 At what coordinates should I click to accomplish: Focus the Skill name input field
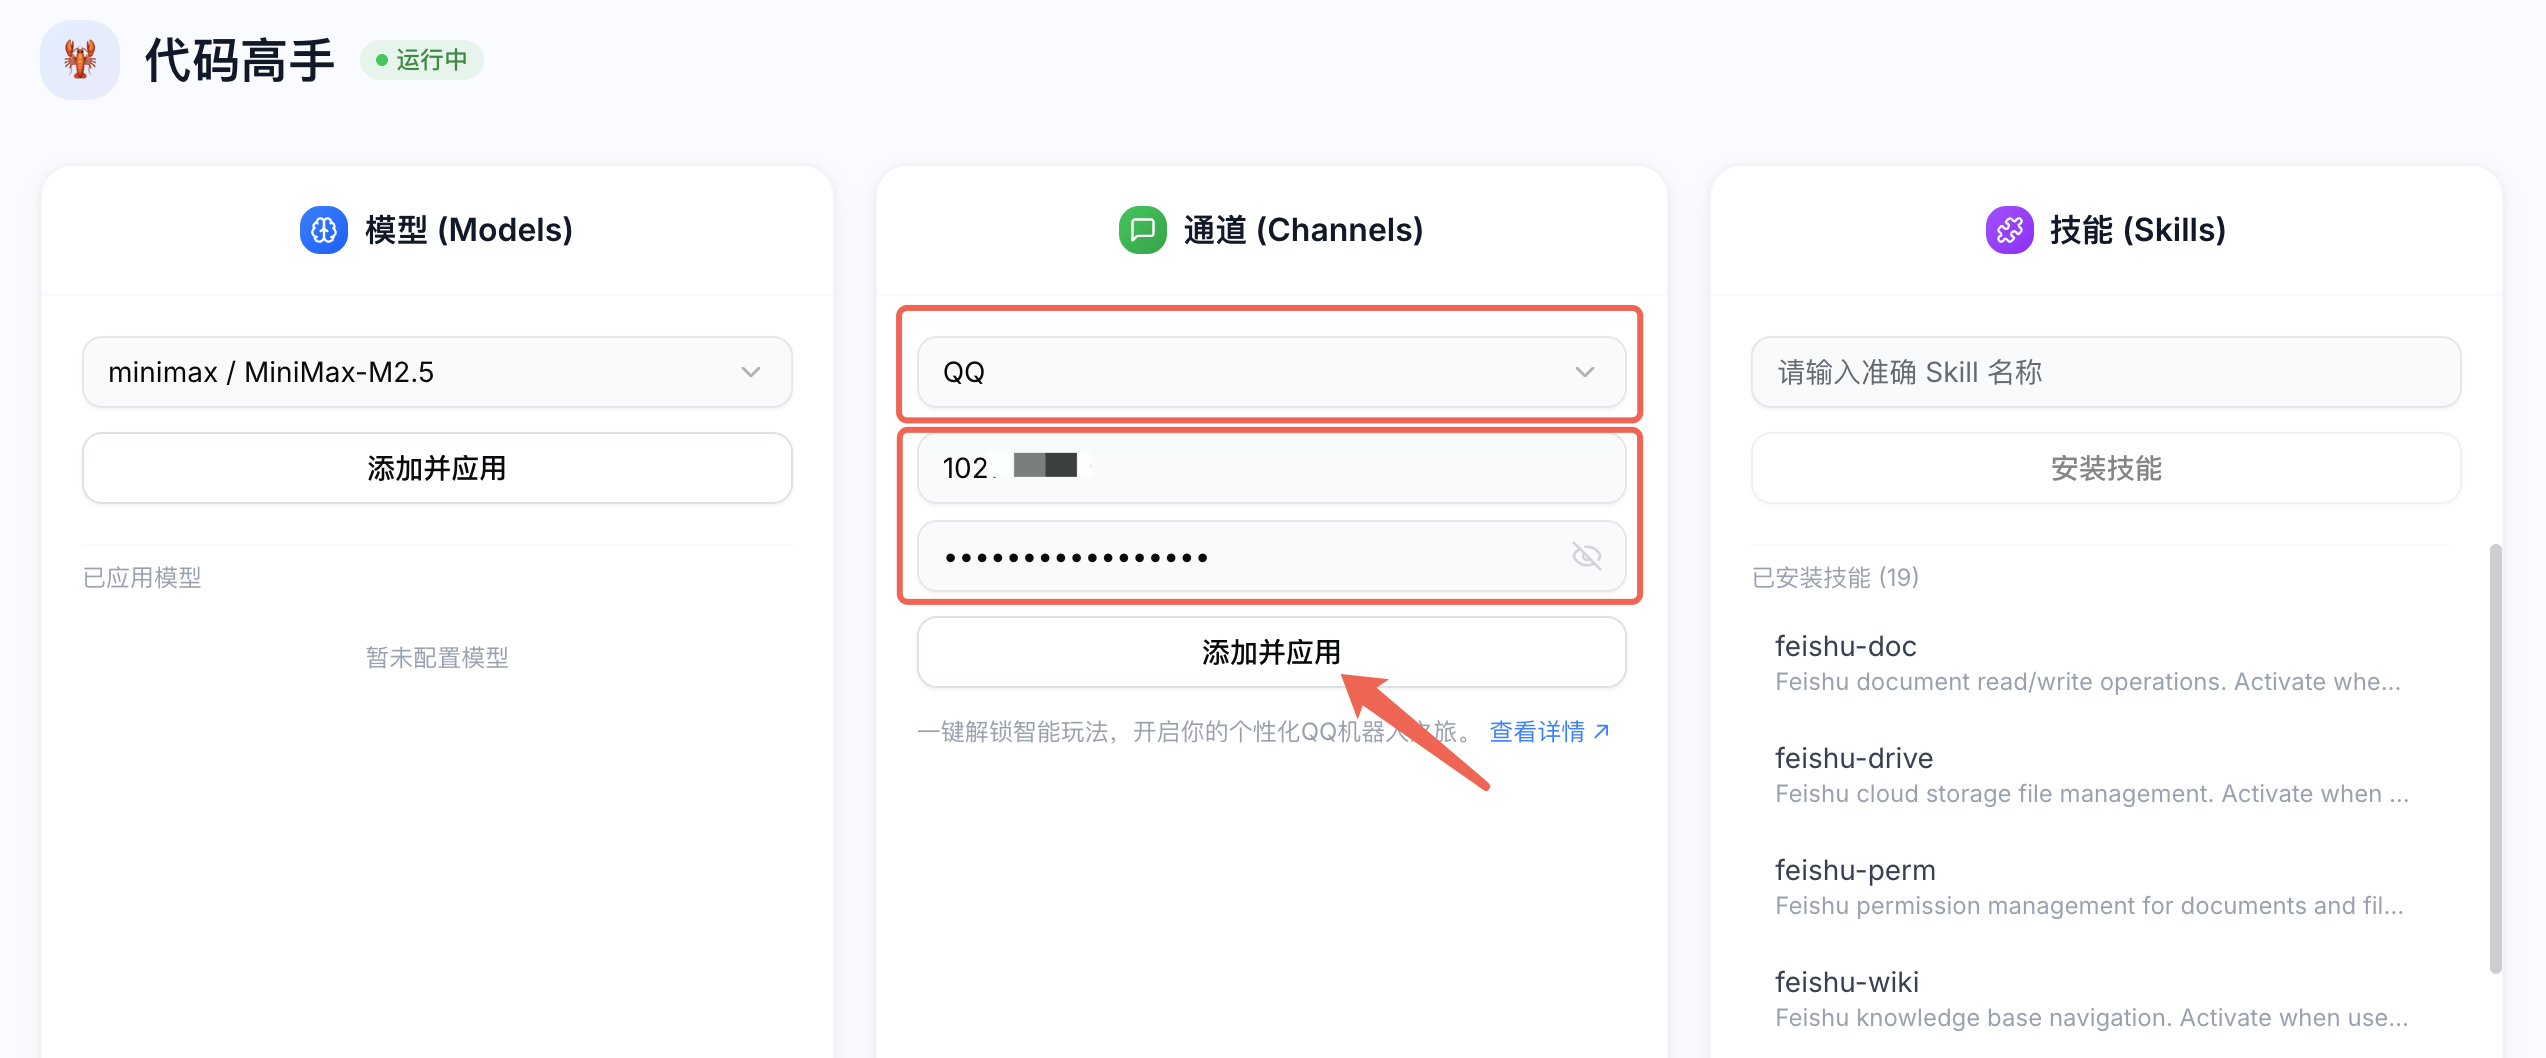[2106, 372]
